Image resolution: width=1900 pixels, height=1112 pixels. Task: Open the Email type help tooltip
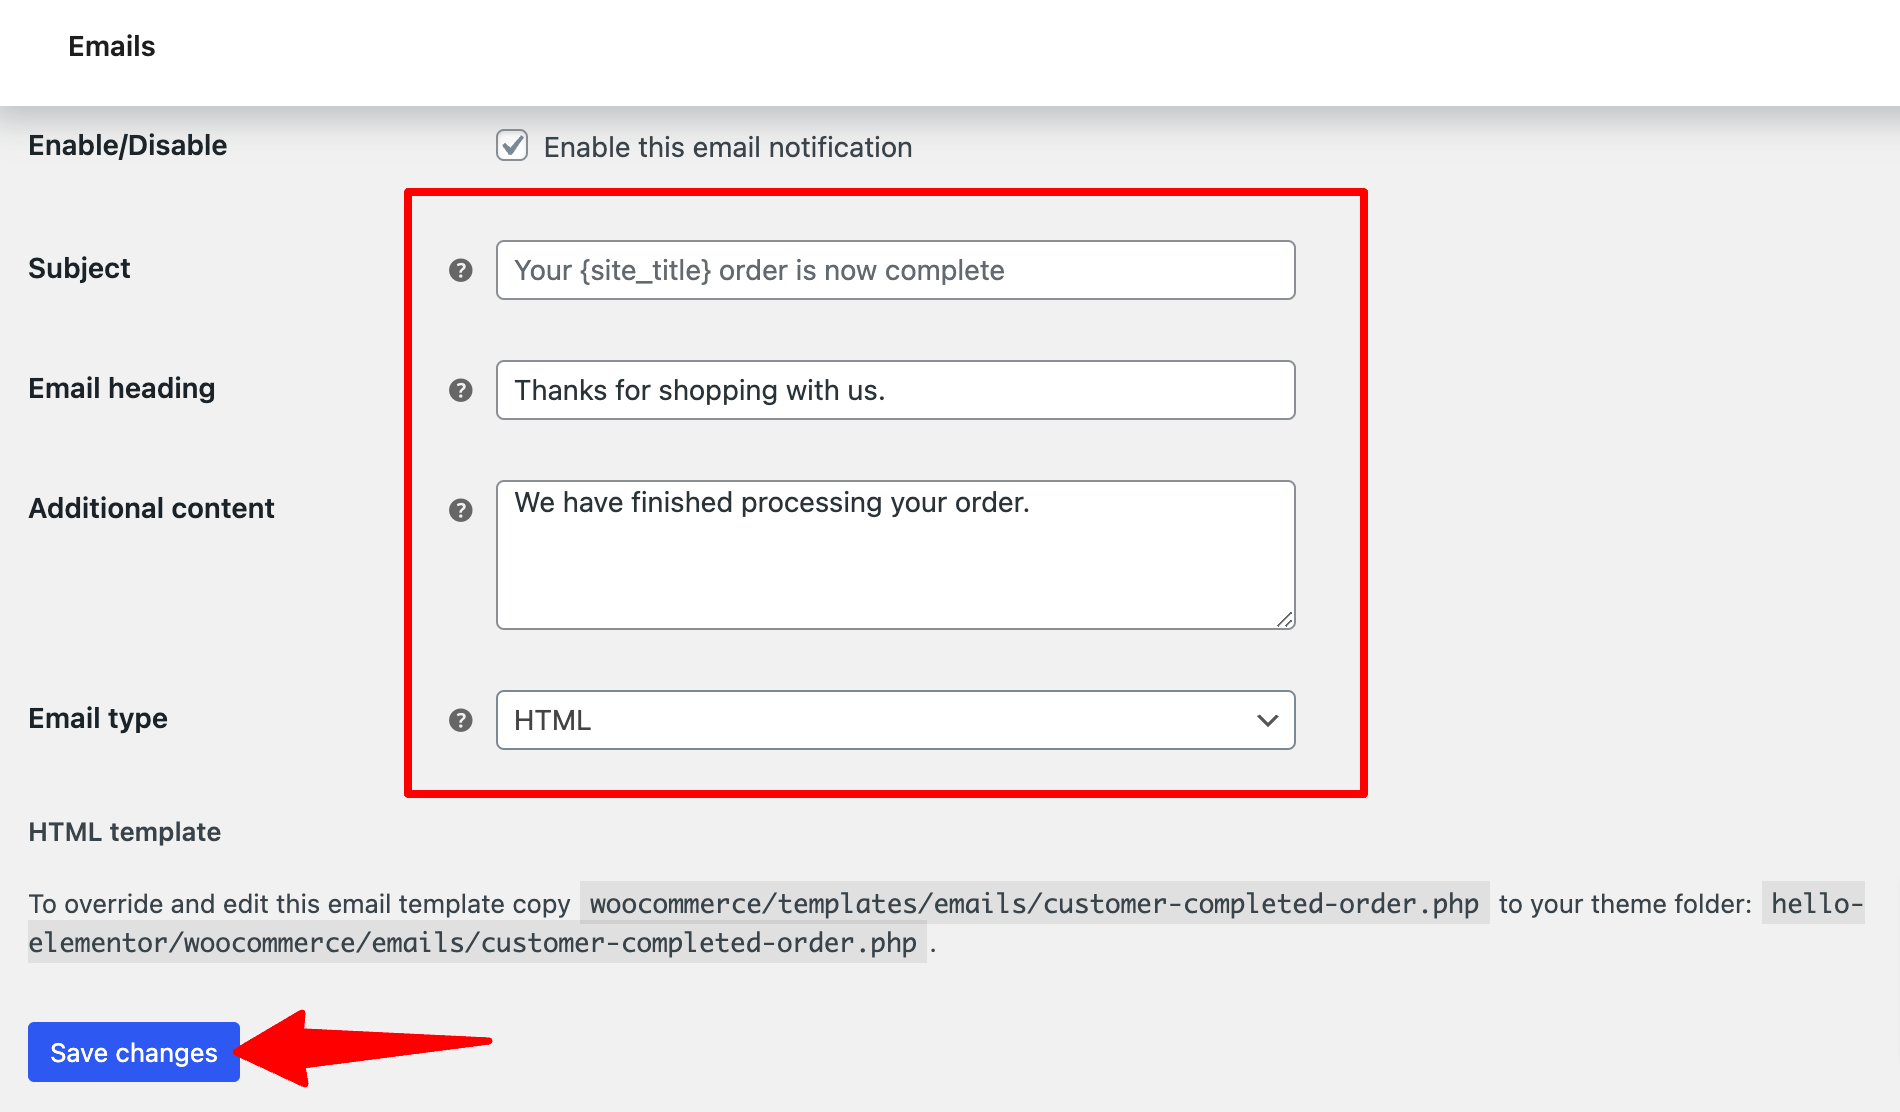point(461,719)
